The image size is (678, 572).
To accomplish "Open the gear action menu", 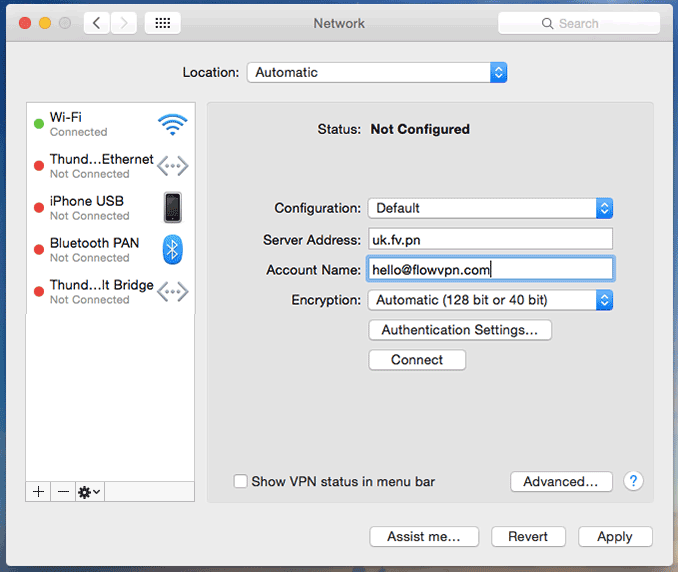I will pyautogui.click(x=90, y=492).
